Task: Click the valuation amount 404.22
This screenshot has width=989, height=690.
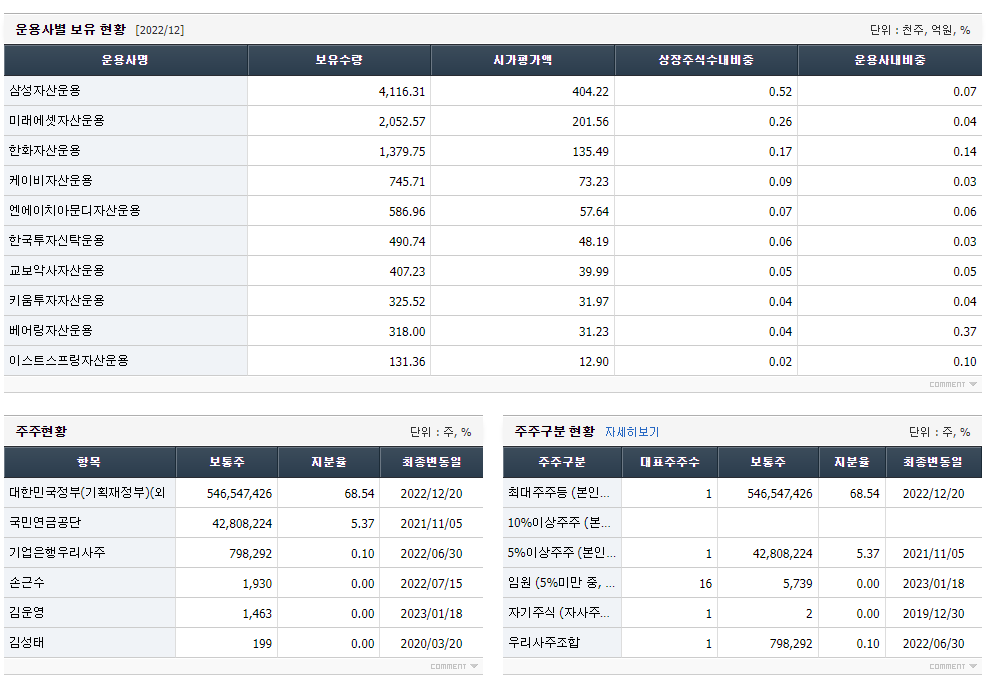Action: click(x=590, y=91)
